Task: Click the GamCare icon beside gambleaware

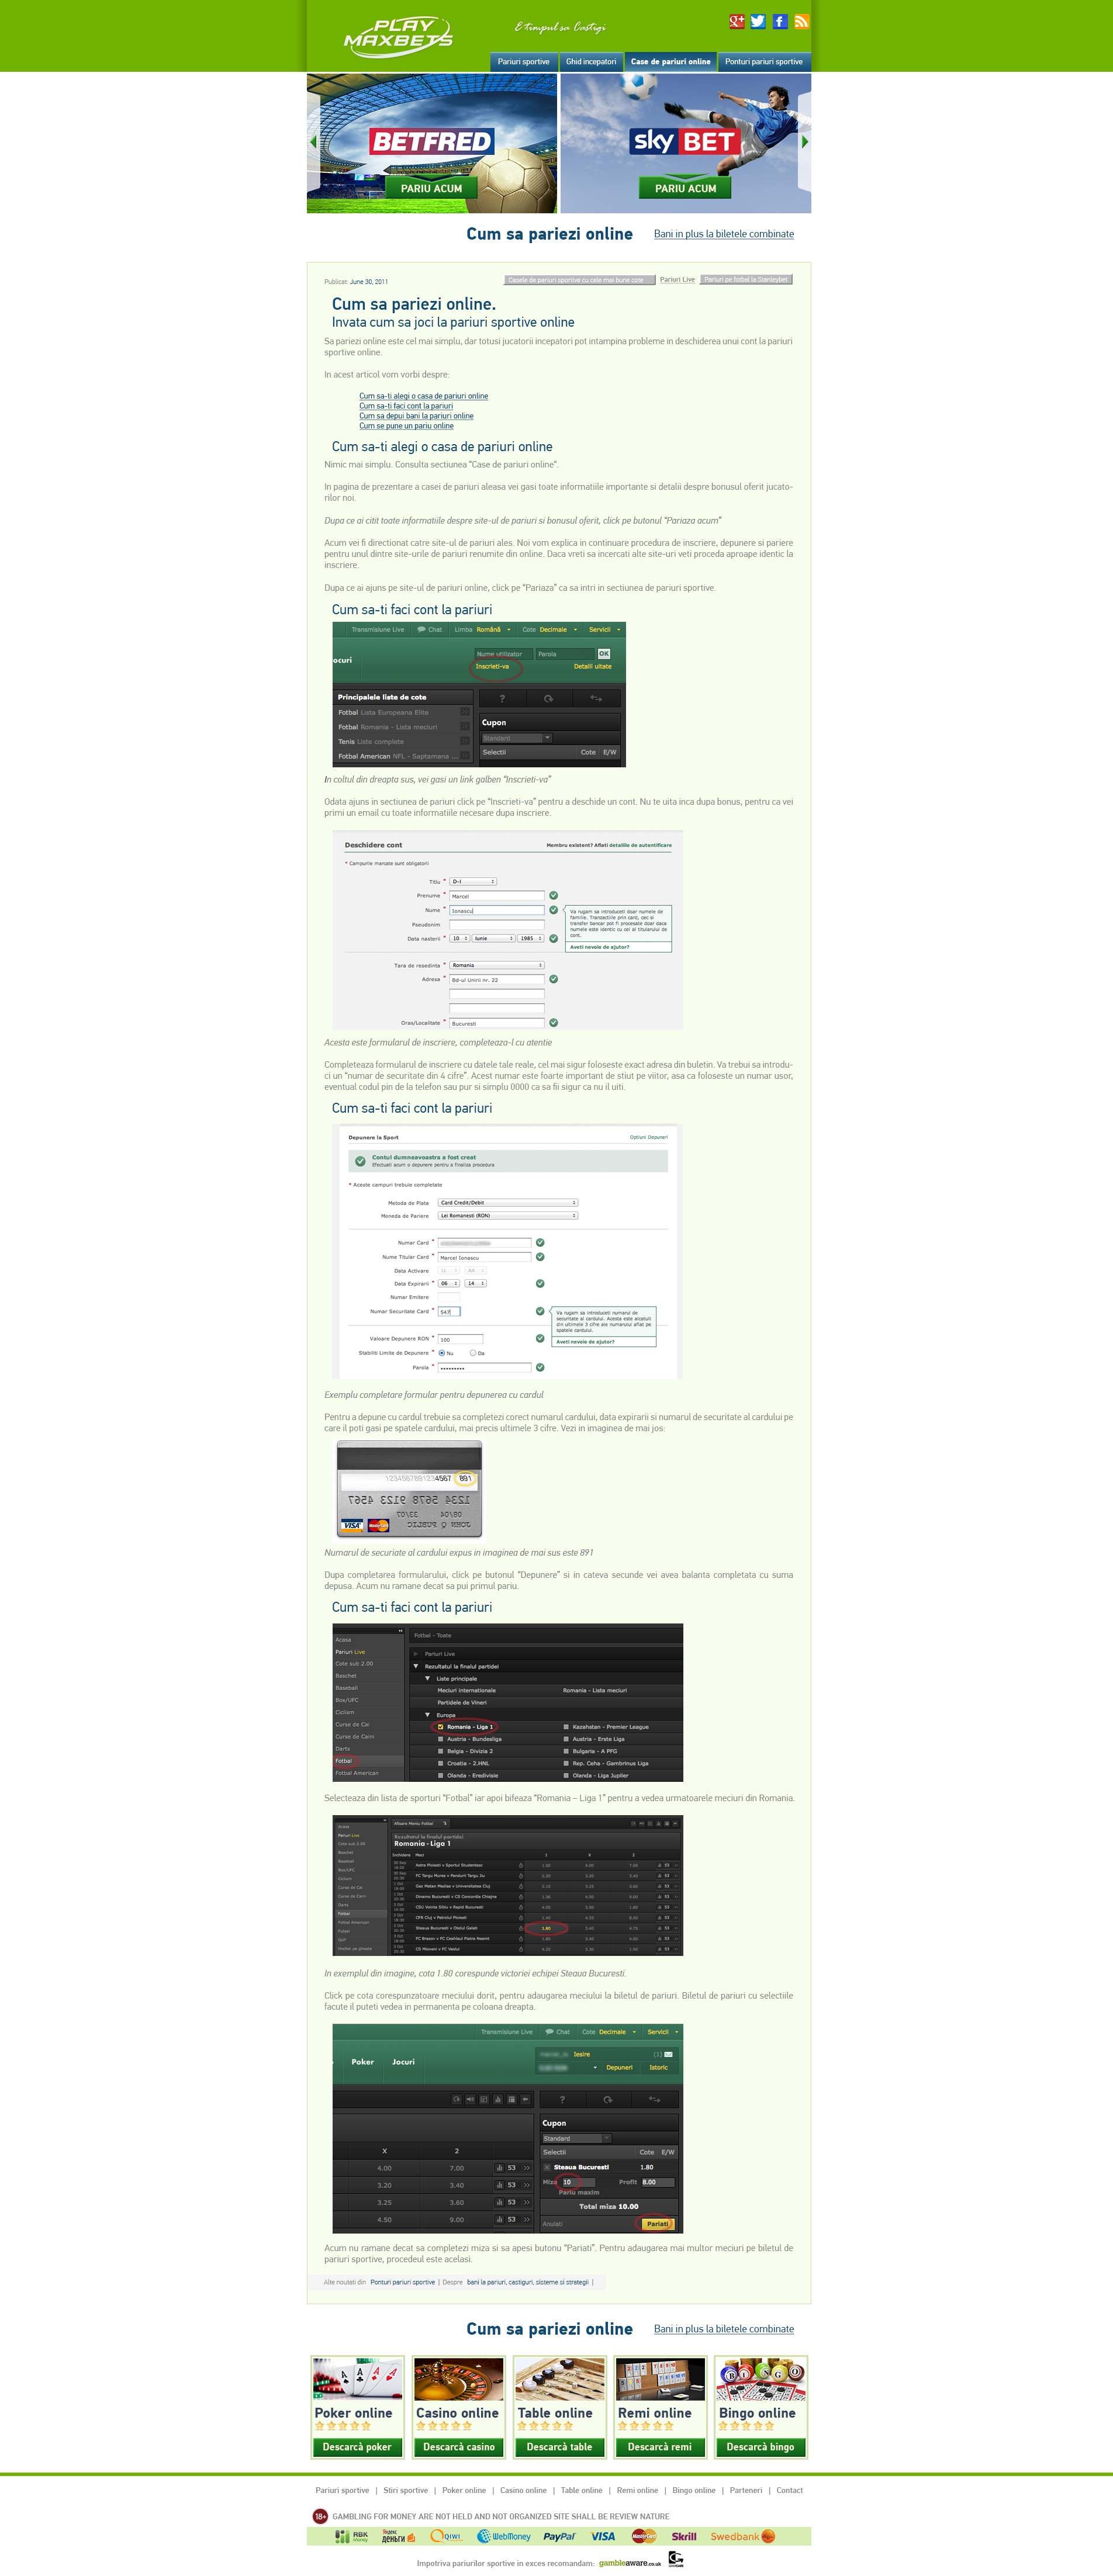Action: [676, 2559]
